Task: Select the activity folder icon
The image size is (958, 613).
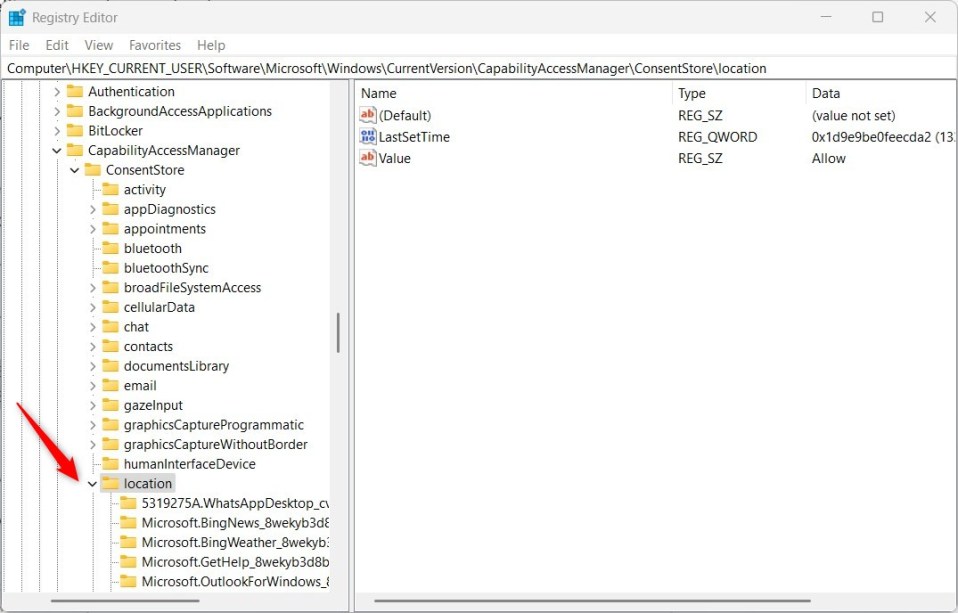Action: point(111,189)
